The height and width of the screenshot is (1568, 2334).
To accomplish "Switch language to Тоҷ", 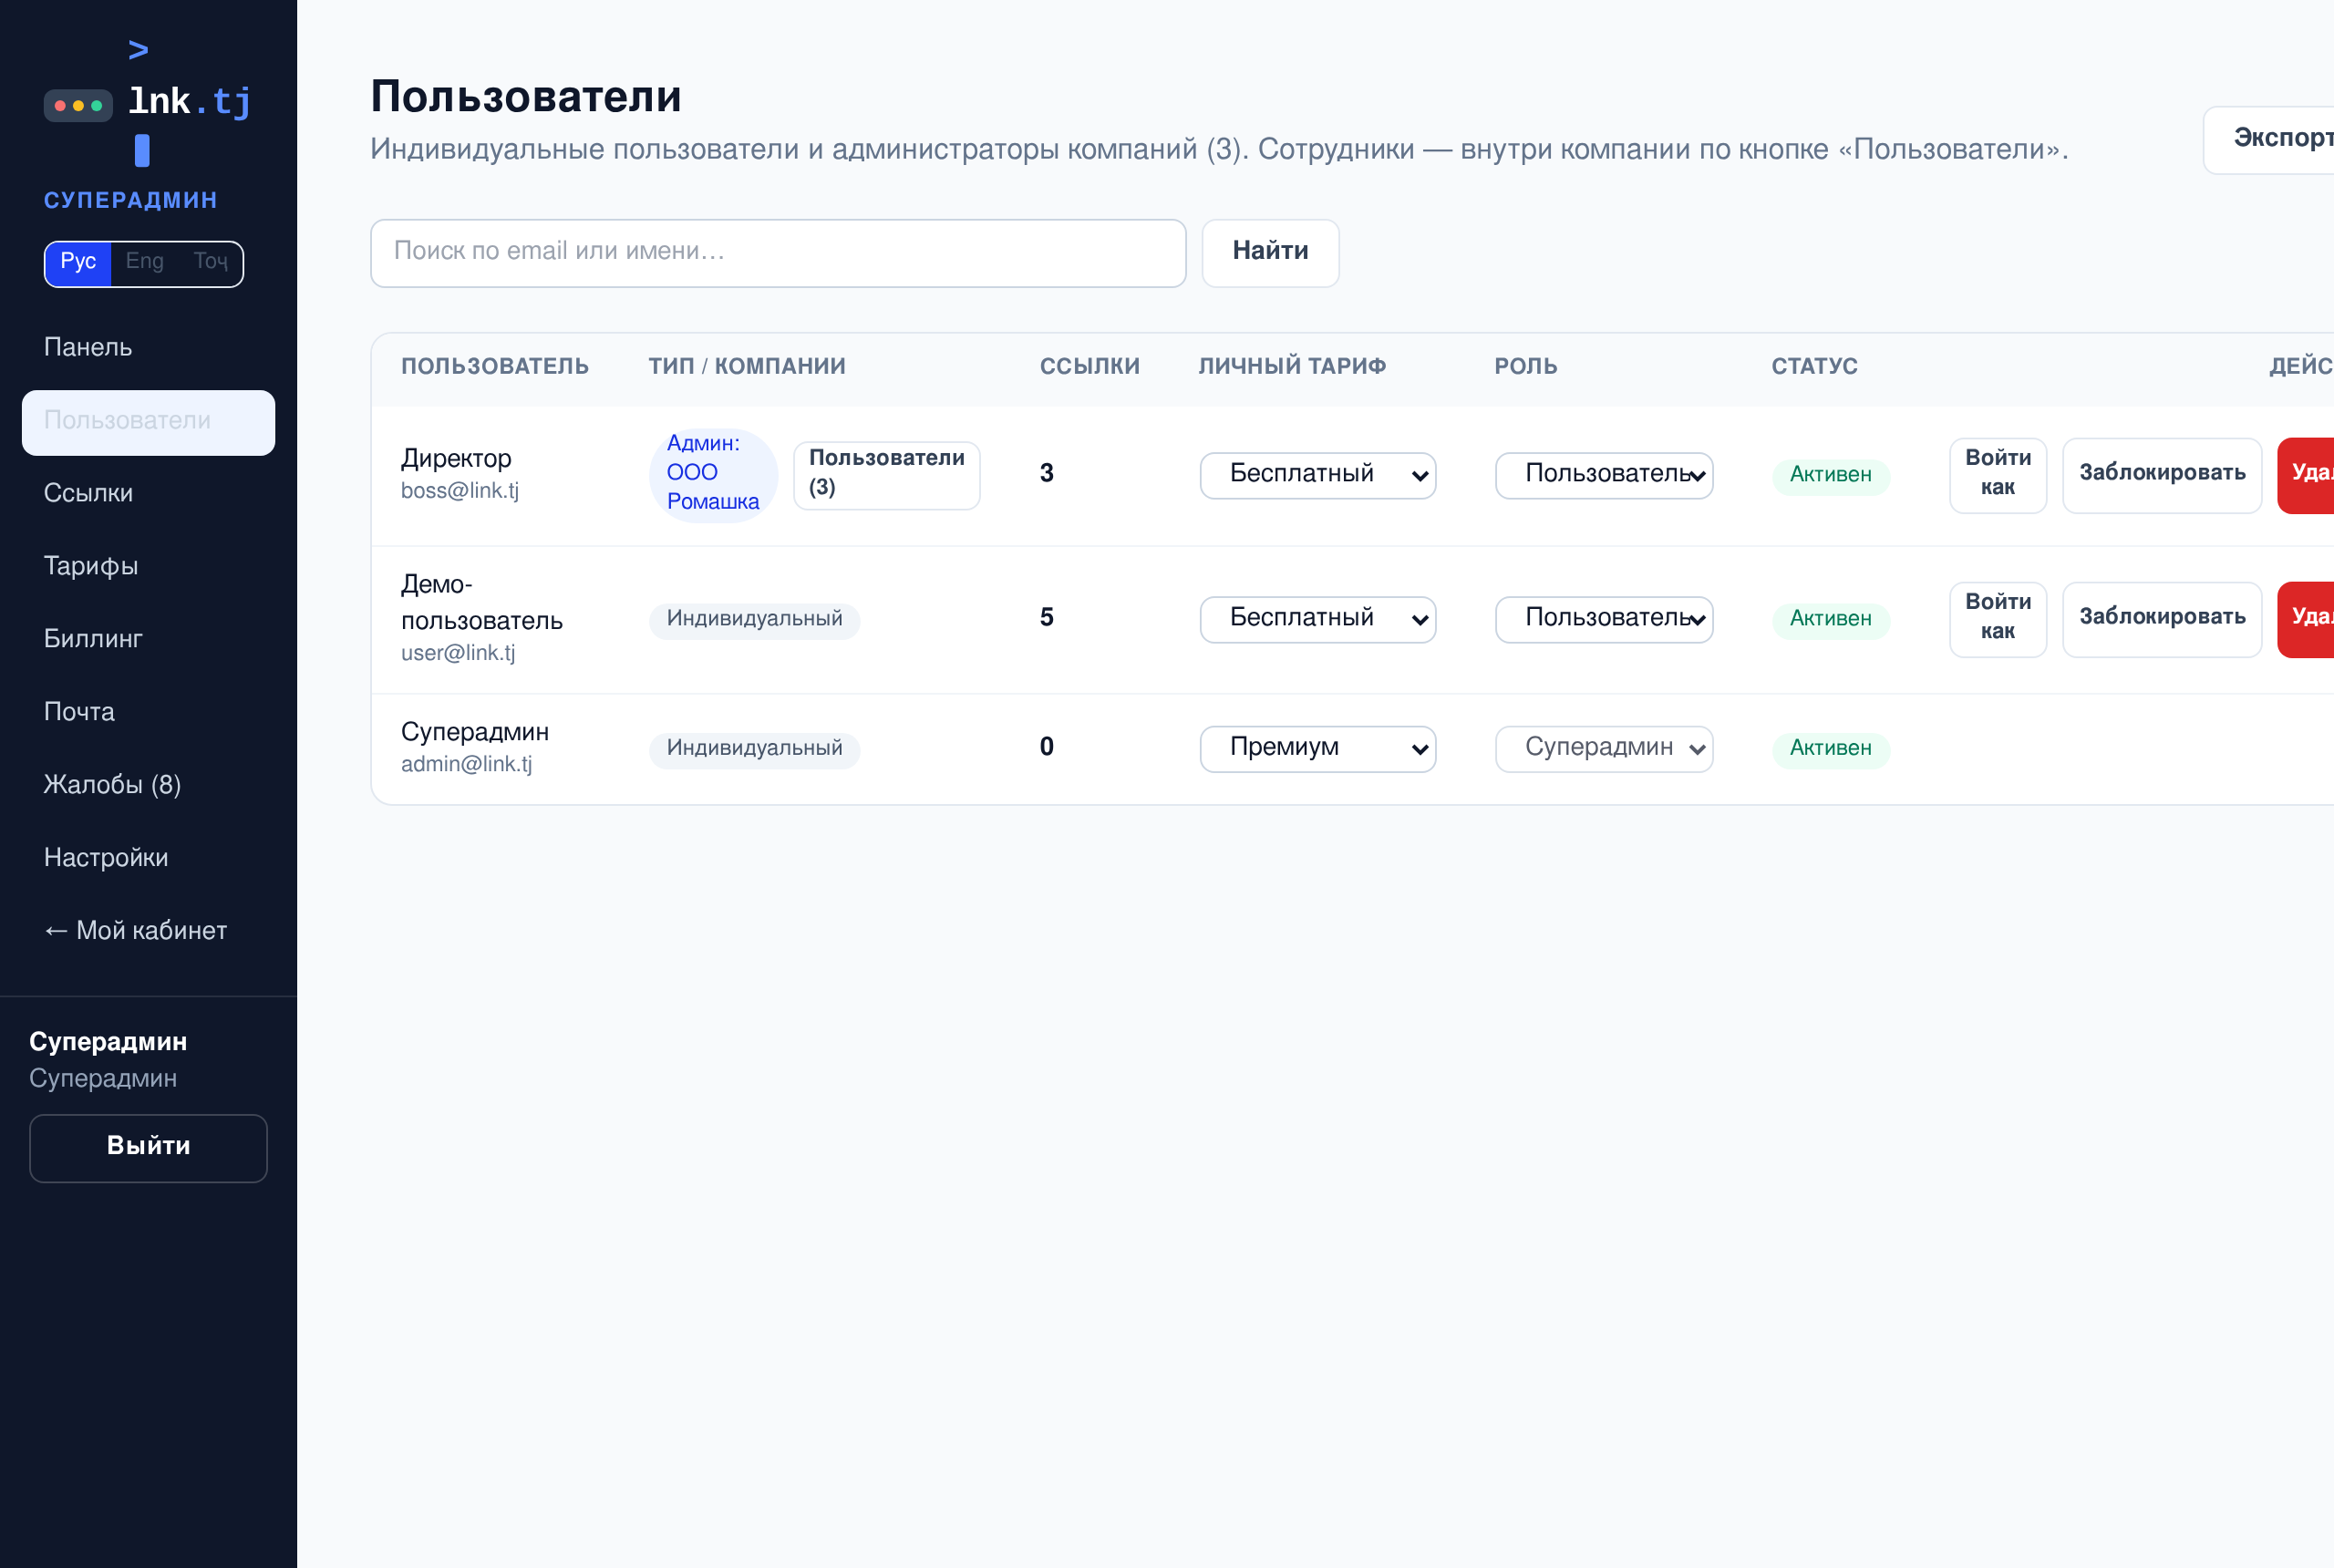I will coord(211,263).
